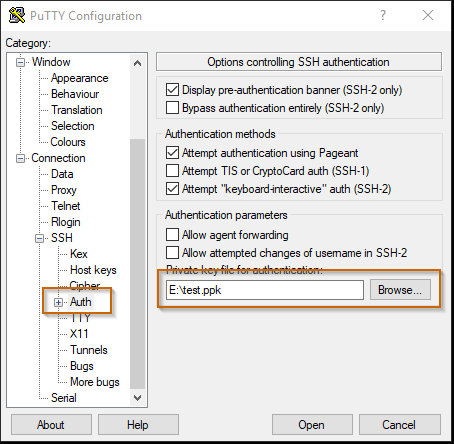Open the Kex settings
Screen dimensions: 454x444
point(79,254)
